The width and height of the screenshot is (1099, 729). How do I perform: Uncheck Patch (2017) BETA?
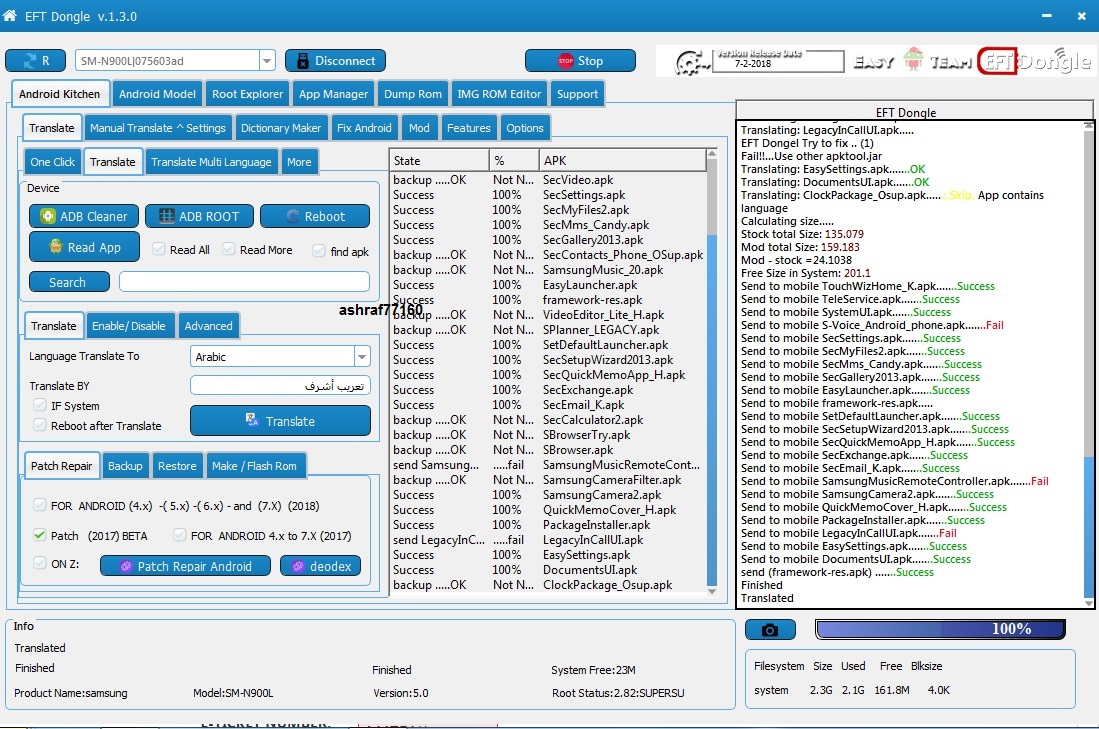click(x=40, y=536)
